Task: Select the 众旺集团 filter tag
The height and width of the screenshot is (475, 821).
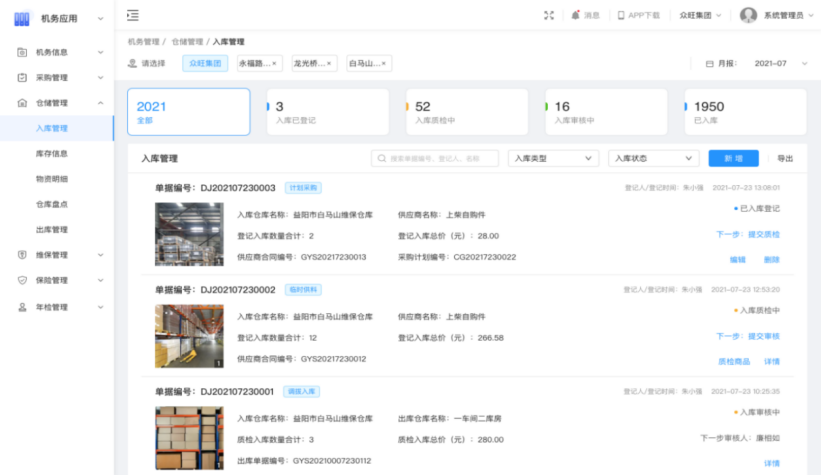Action: pyautogui.click(x=205, y=63)
